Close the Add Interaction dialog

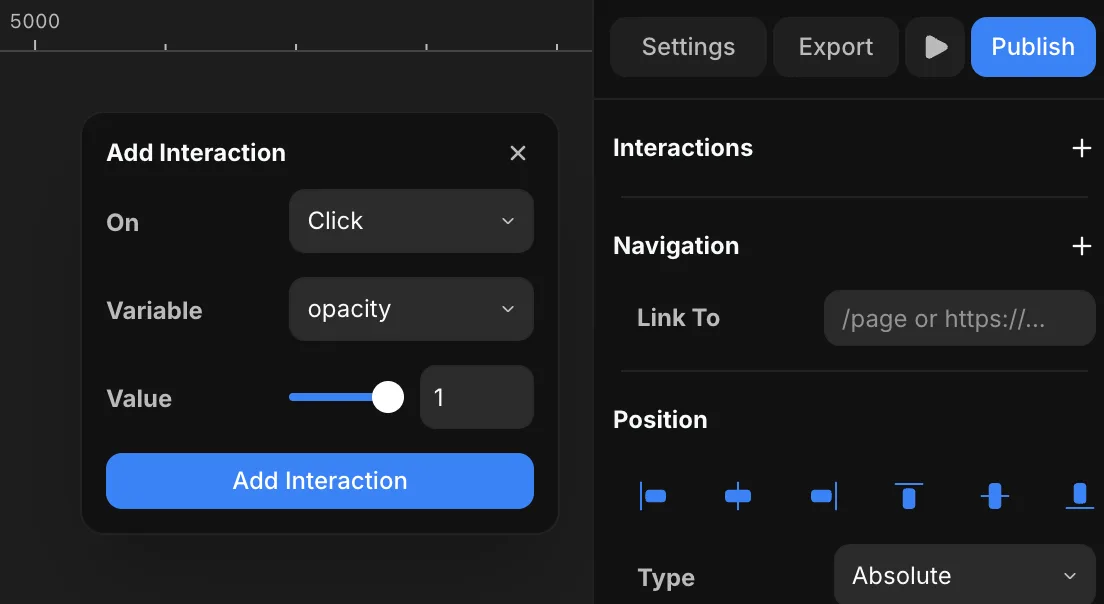click(518, 153)
